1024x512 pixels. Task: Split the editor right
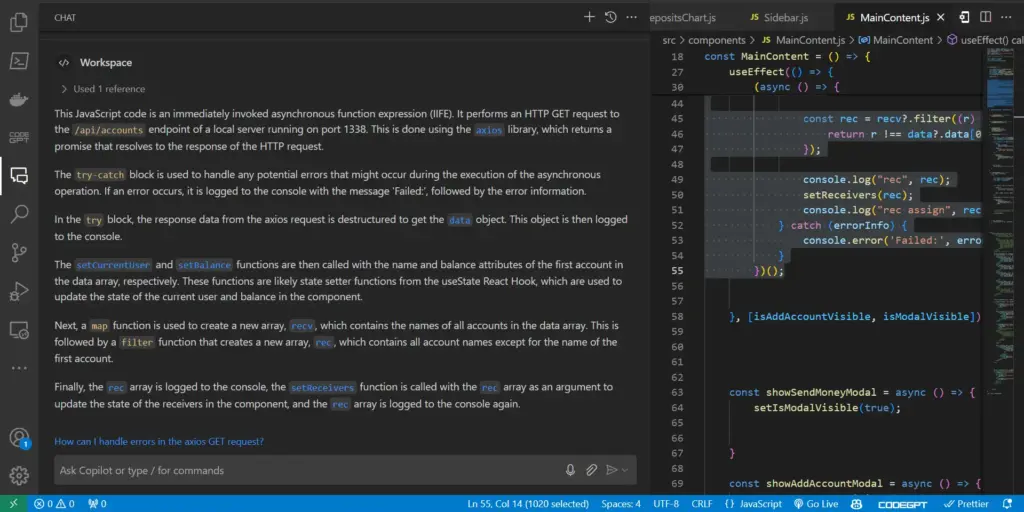pos(985,17)
